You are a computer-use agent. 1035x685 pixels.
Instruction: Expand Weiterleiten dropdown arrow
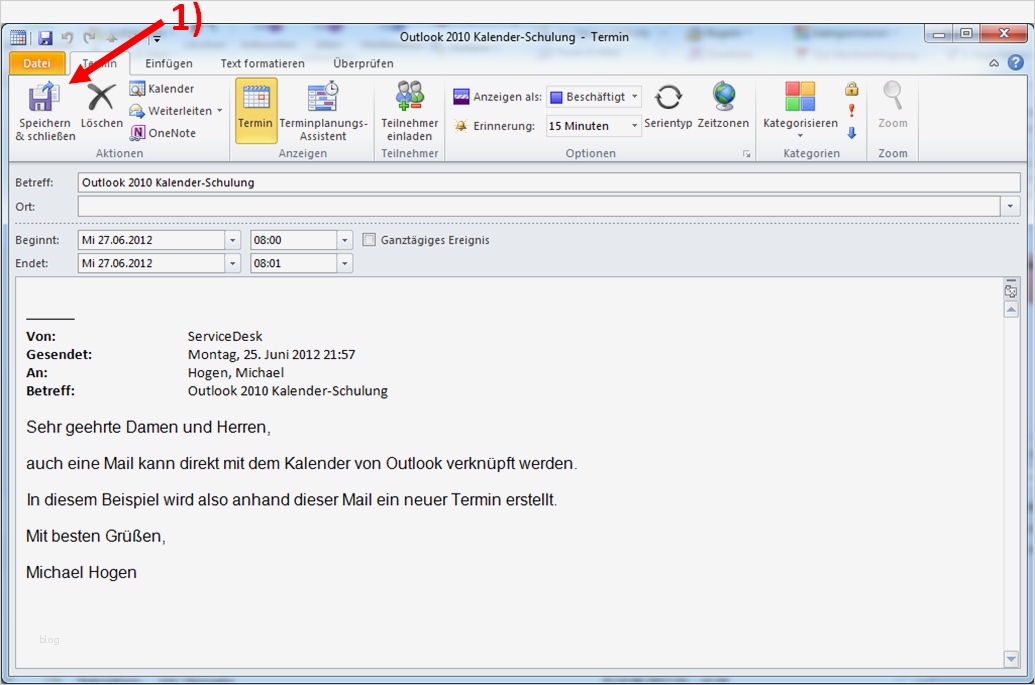[x=220, y=111]
